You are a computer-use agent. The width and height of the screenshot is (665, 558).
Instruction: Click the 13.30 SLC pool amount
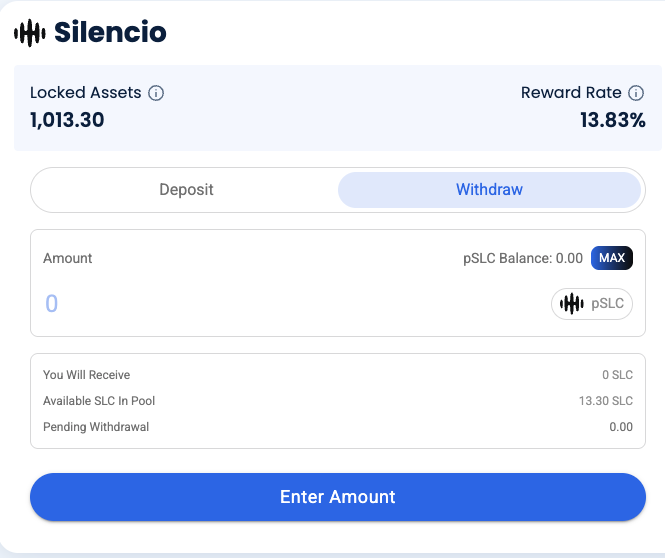pos(608,401)
